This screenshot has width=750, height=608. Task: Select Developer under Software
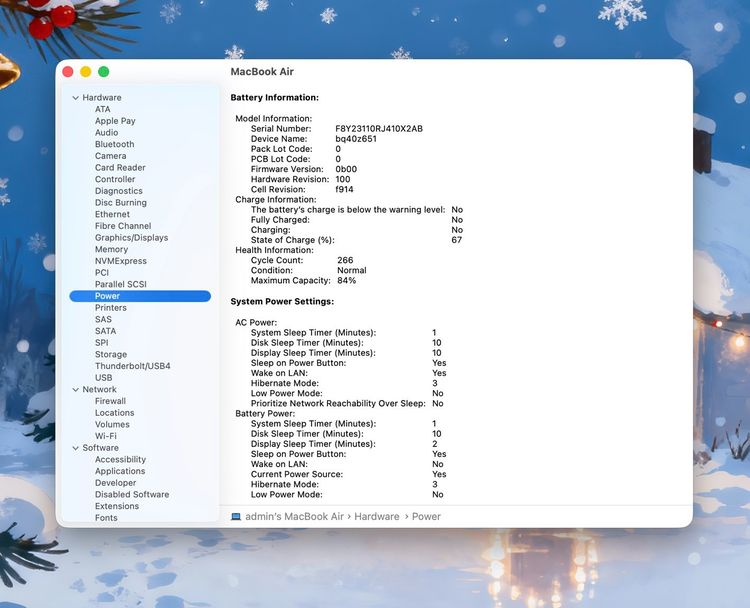tap(115, 483)
